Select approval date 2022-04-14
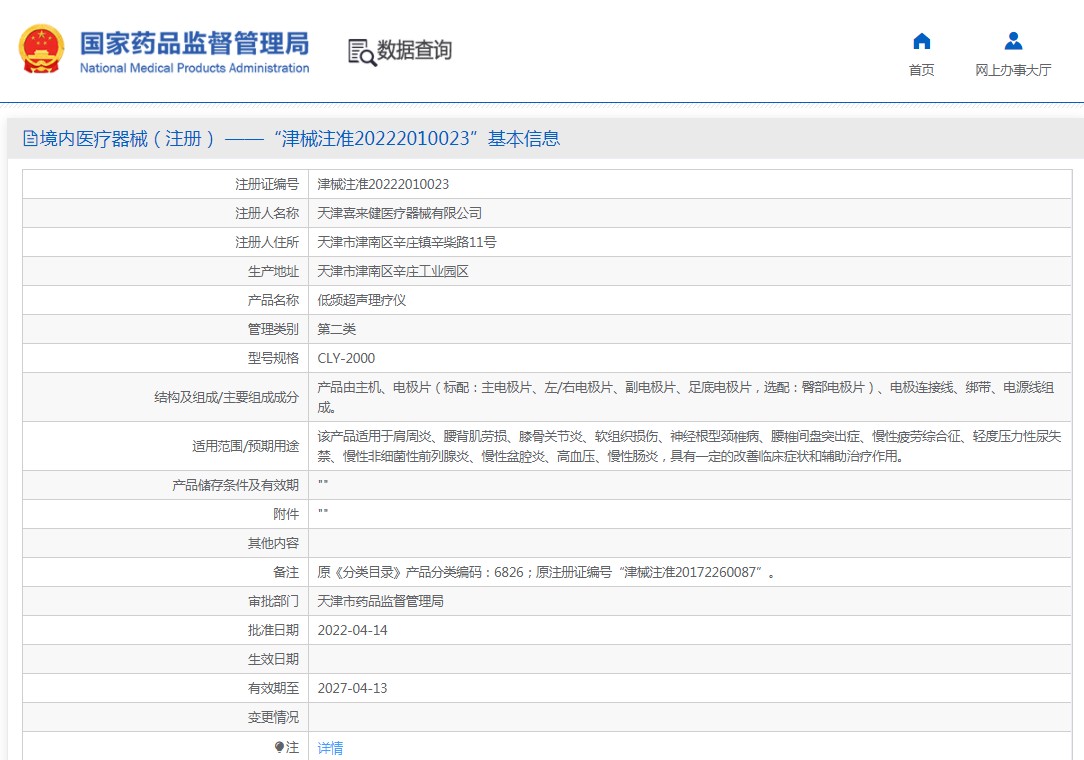This screenshot has width=1084, height=760. pyautogui.click(x=353, y=630)
